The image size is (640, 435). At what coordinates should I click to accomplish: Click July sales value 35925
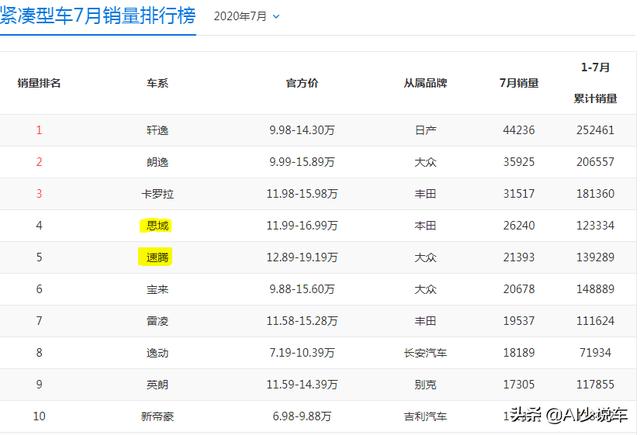[519, 162]
